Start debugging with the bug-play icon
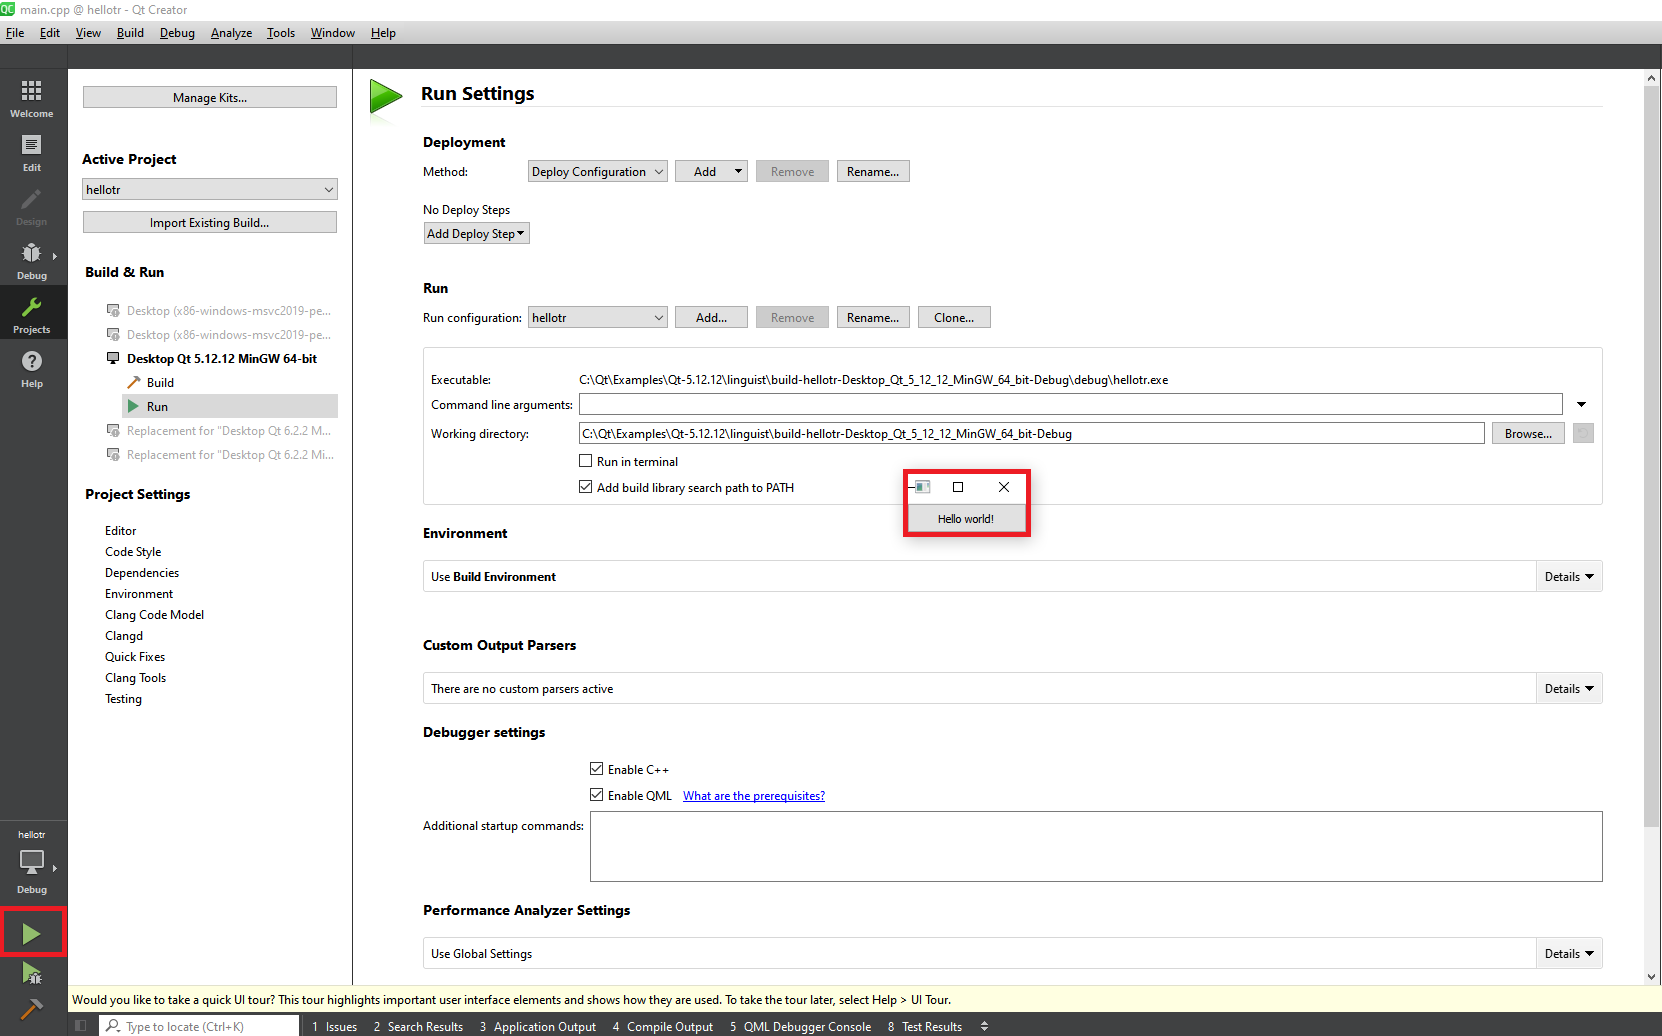 click(x=32, y=973)
